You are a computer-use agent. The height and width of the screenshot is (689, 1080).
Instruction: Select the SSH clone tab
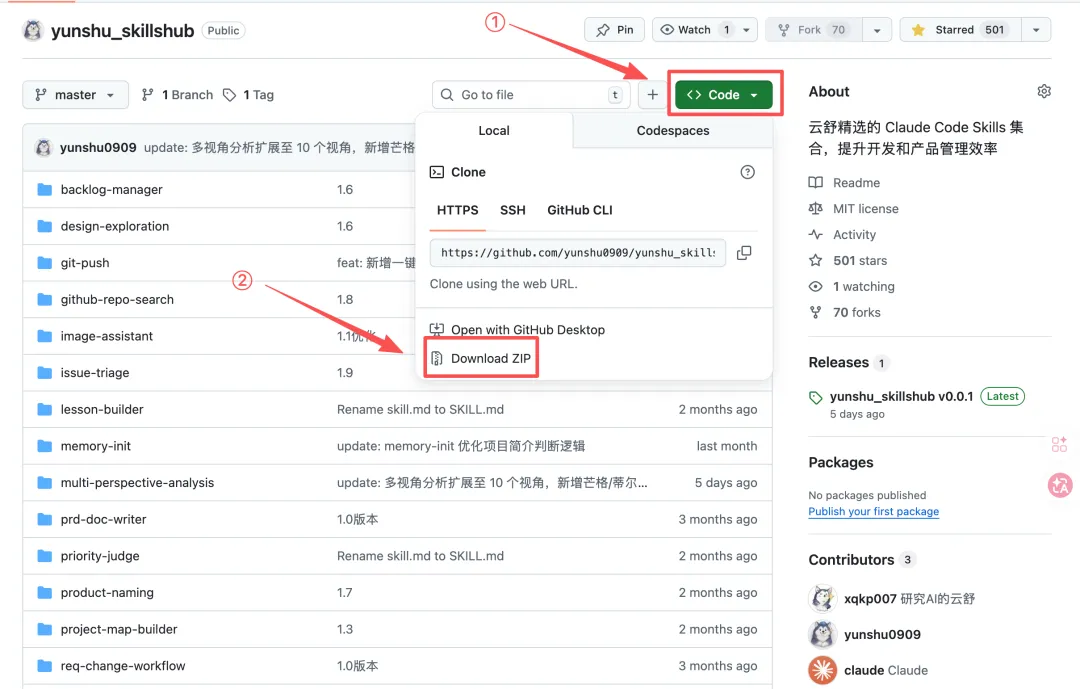[x=512, y=210]
